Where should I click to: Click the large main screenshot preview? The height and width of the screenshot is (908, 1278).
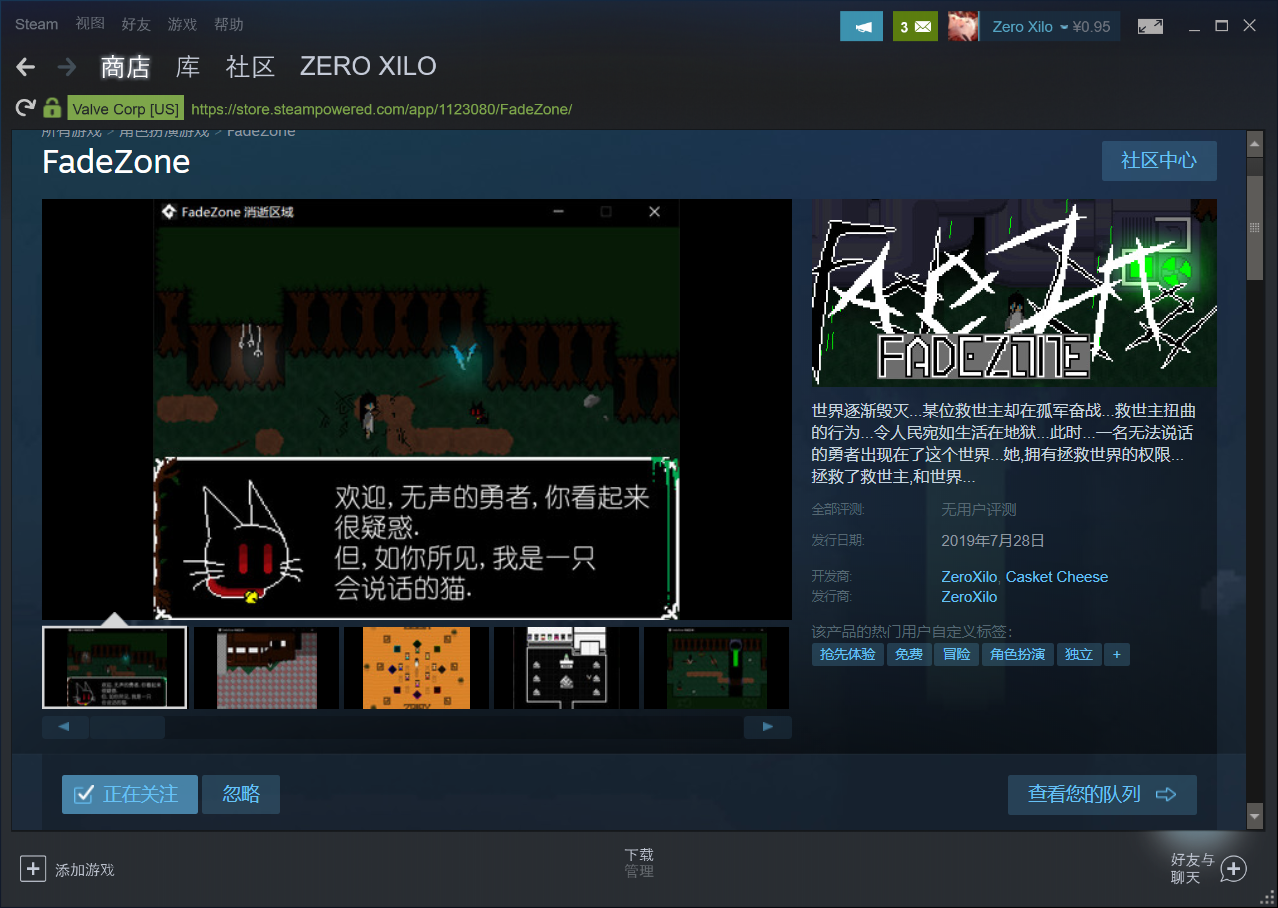[x=417, y=409]
